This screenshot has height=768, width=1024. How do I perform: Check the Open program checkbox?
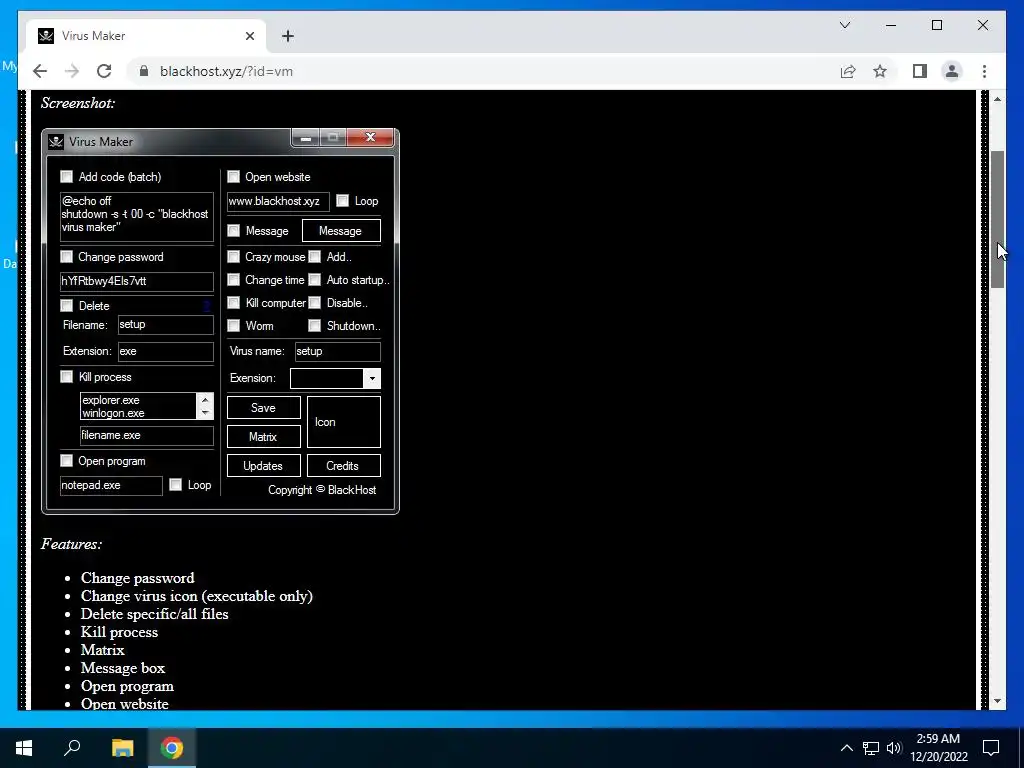[67, 461]
